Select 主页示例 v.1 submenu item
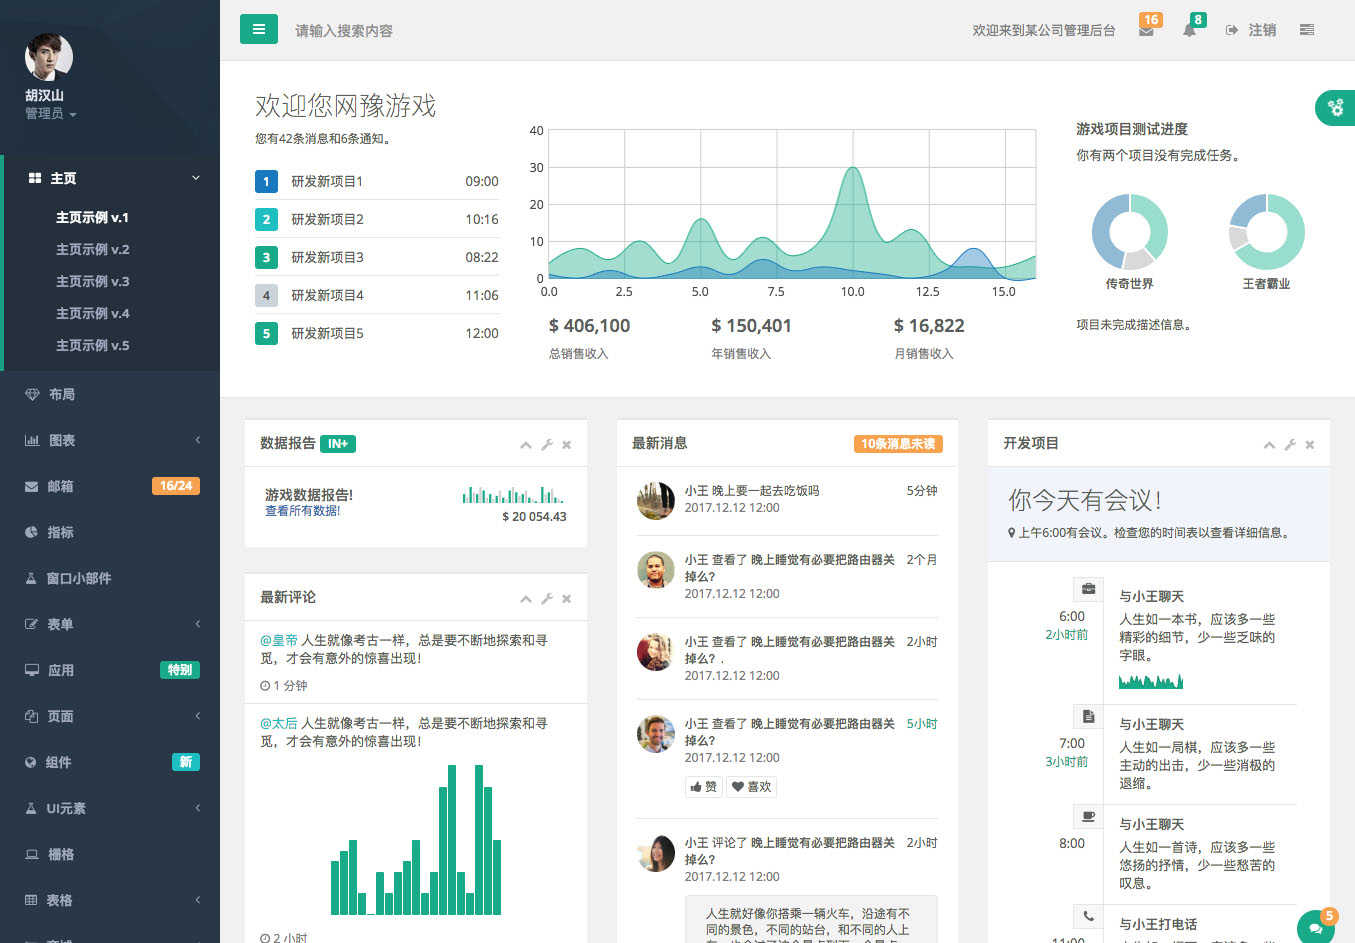The image size is (1355, 943). [92, 217]
